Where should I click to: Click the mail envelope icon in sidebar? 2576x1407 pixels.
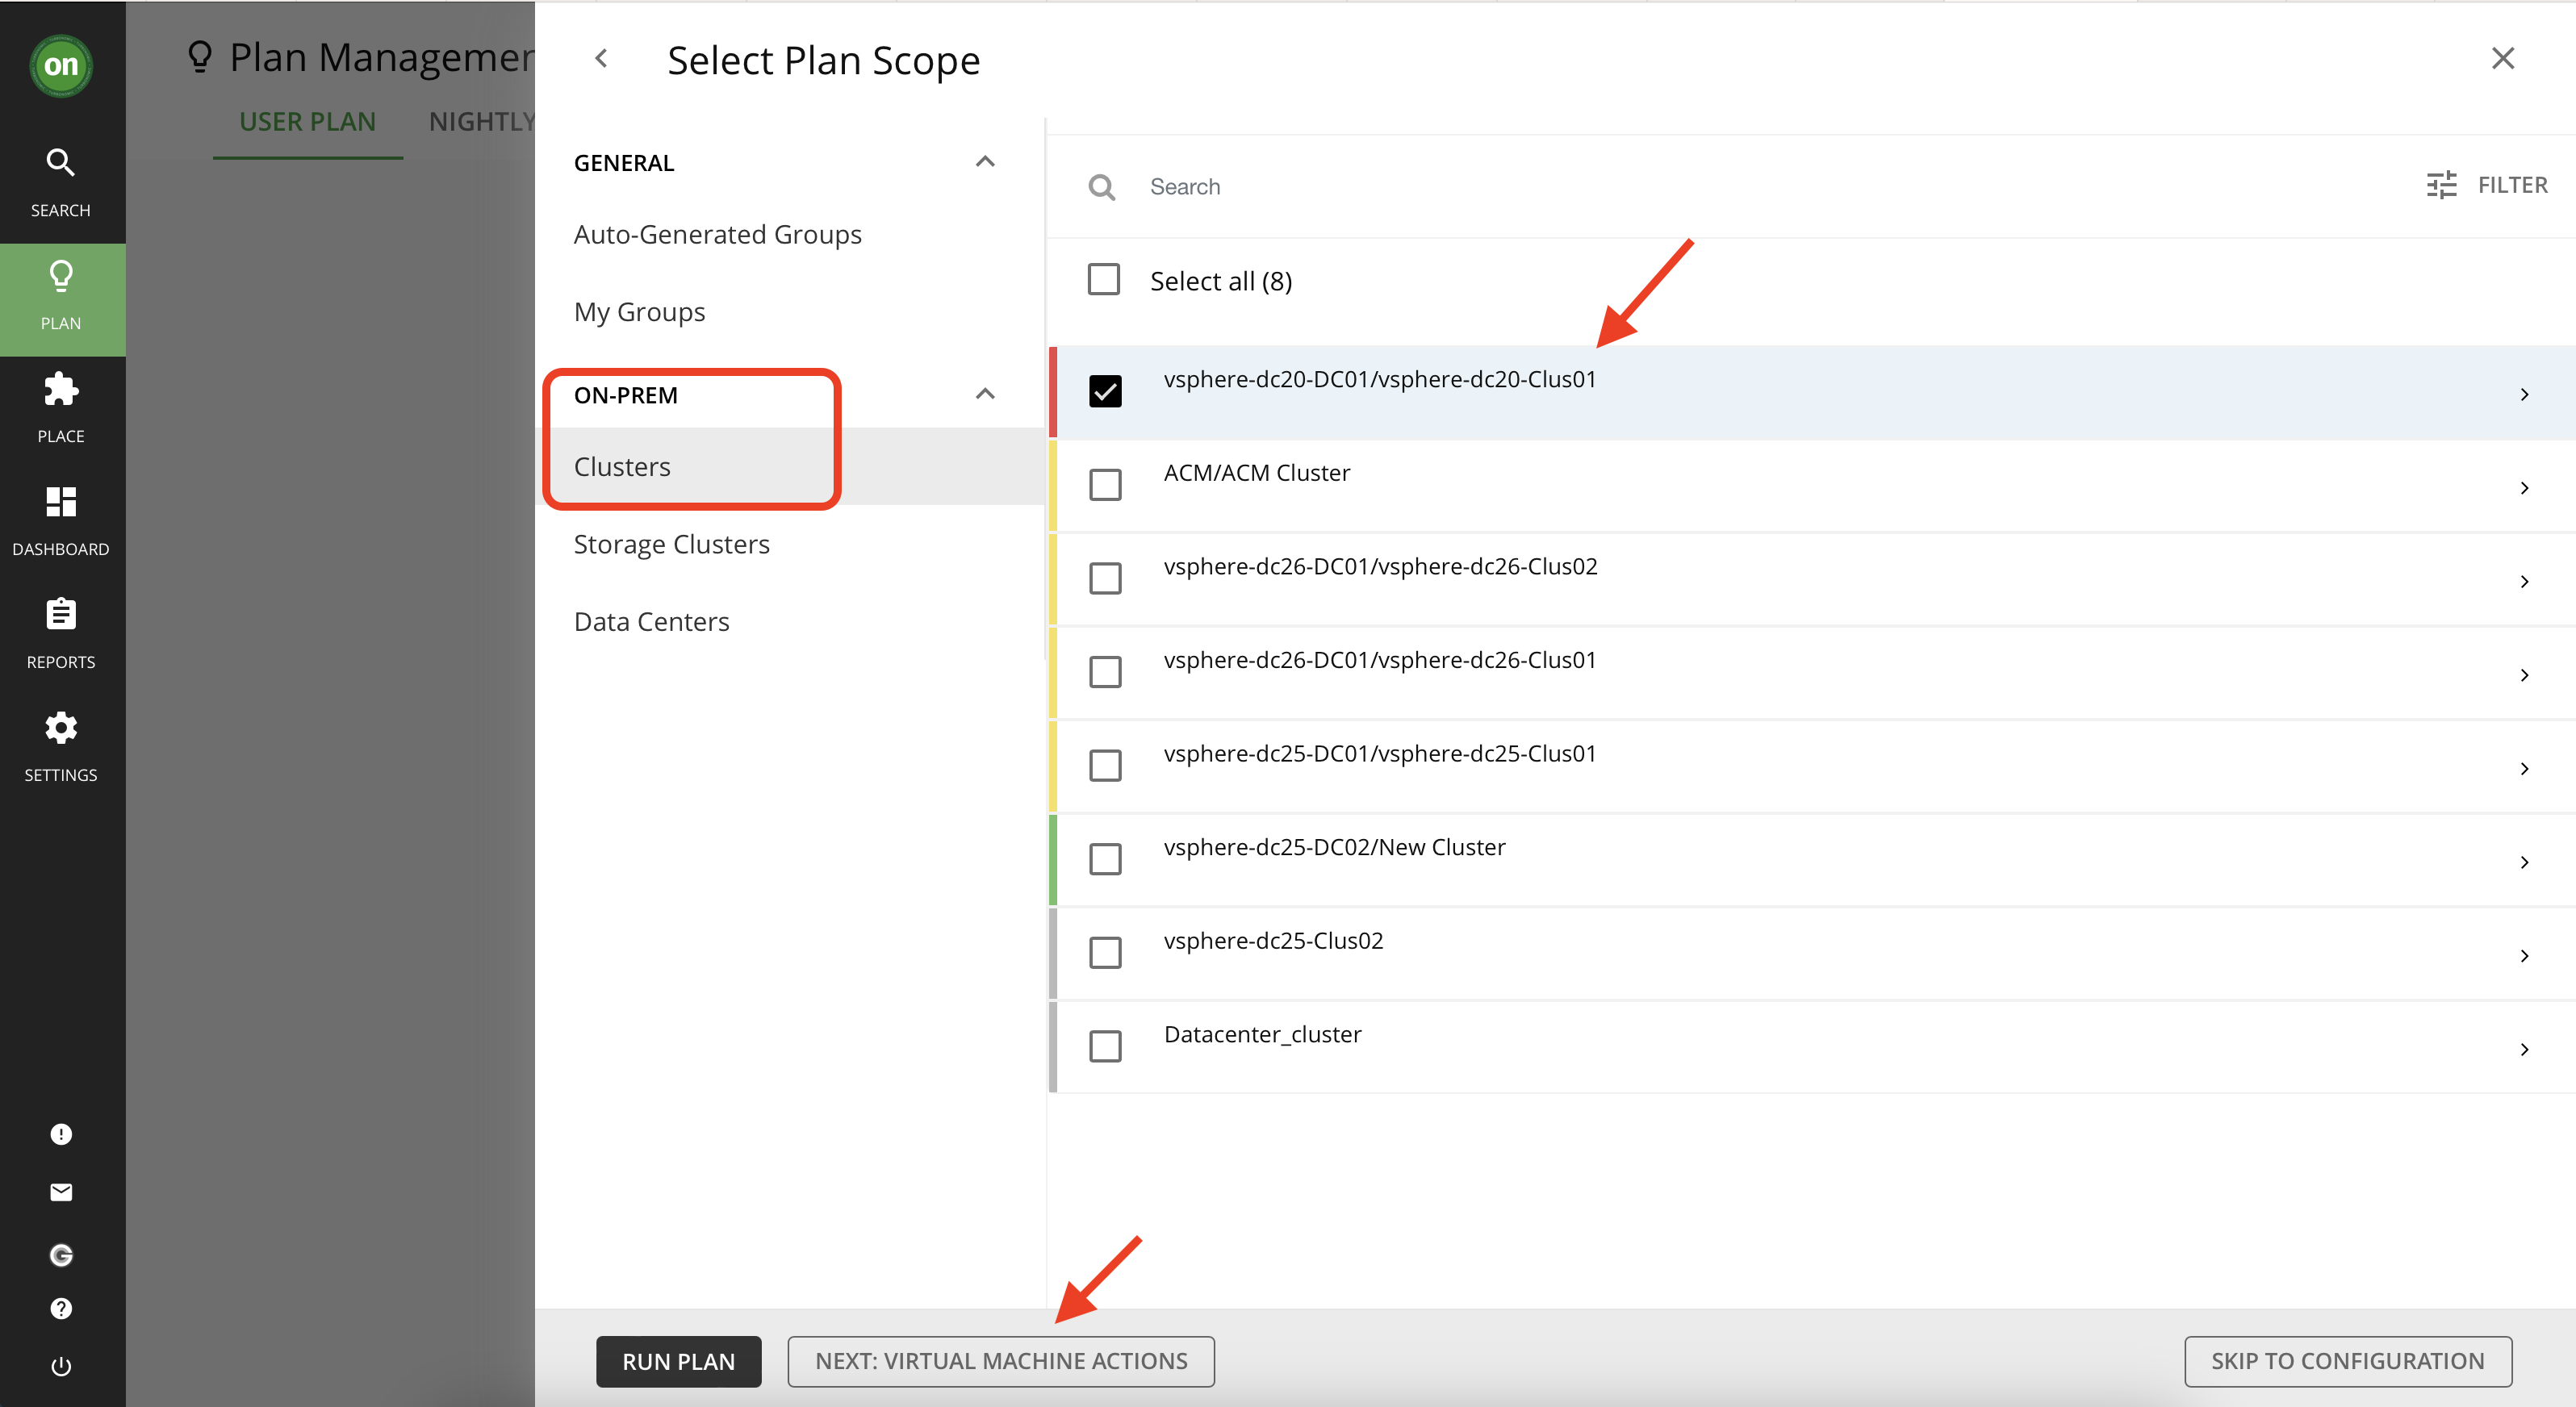61,1192
